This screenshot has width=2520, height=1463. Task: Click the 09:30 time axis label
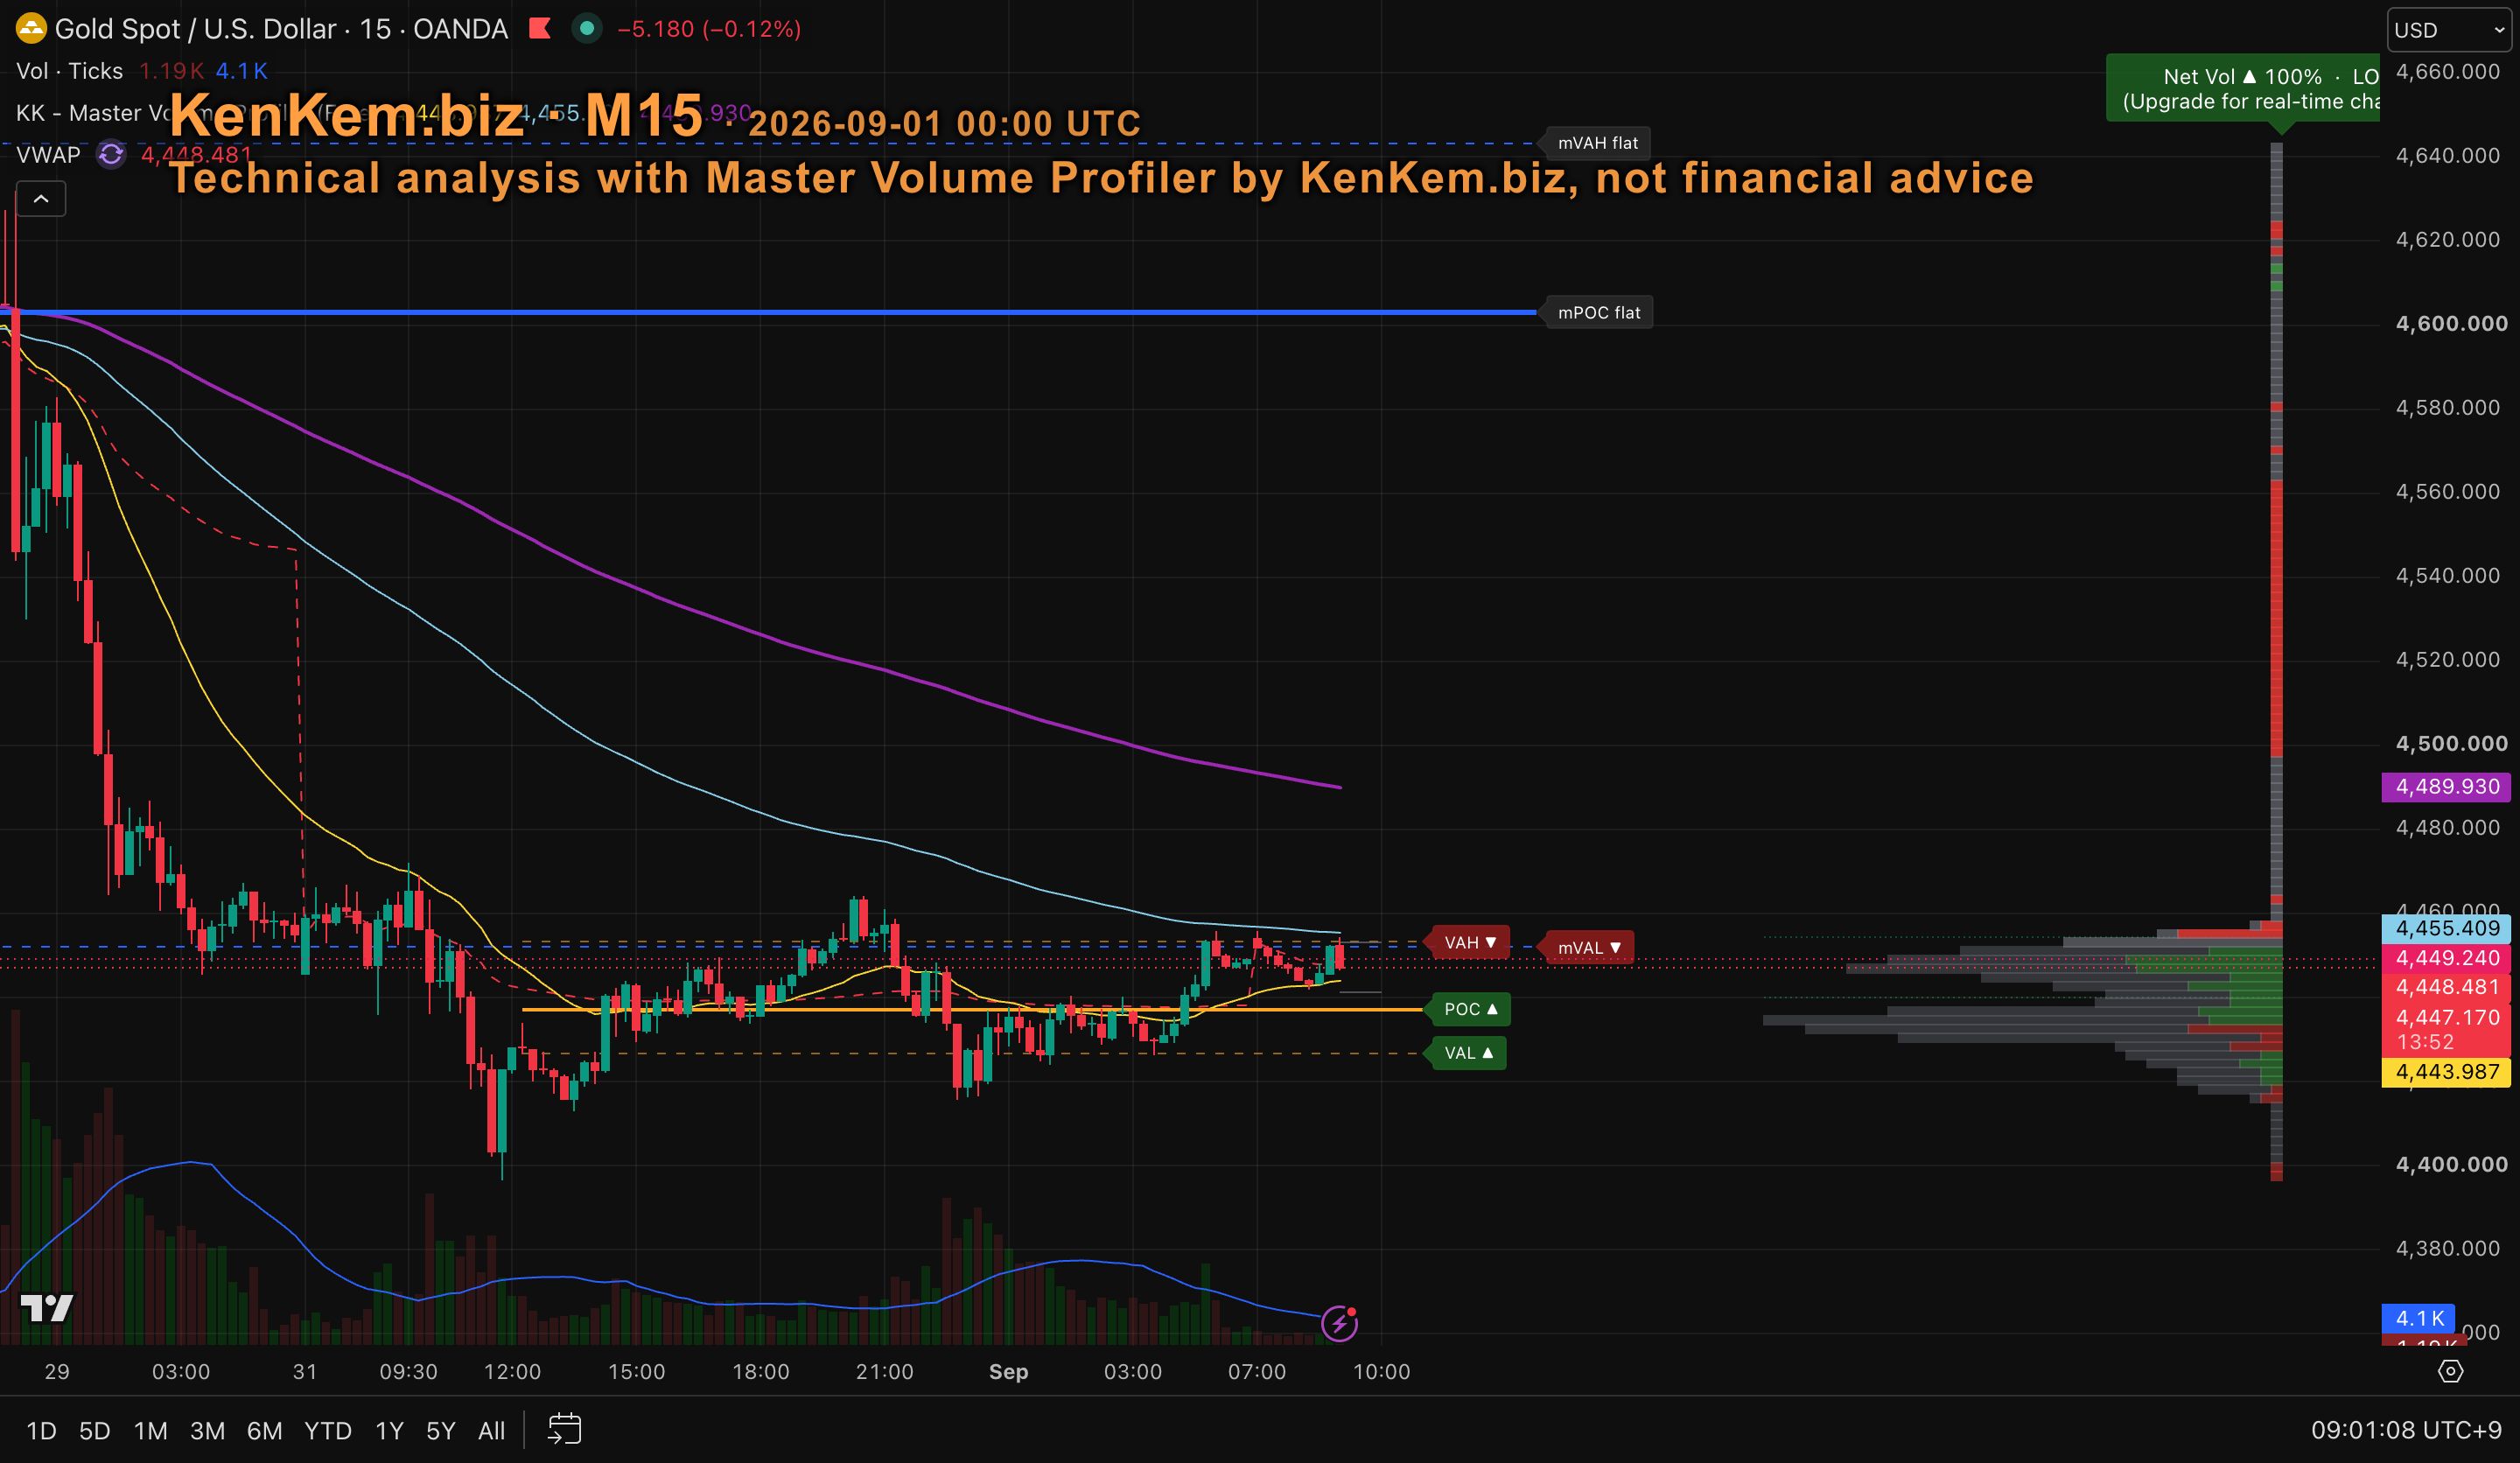click(x=408, y=1372)
